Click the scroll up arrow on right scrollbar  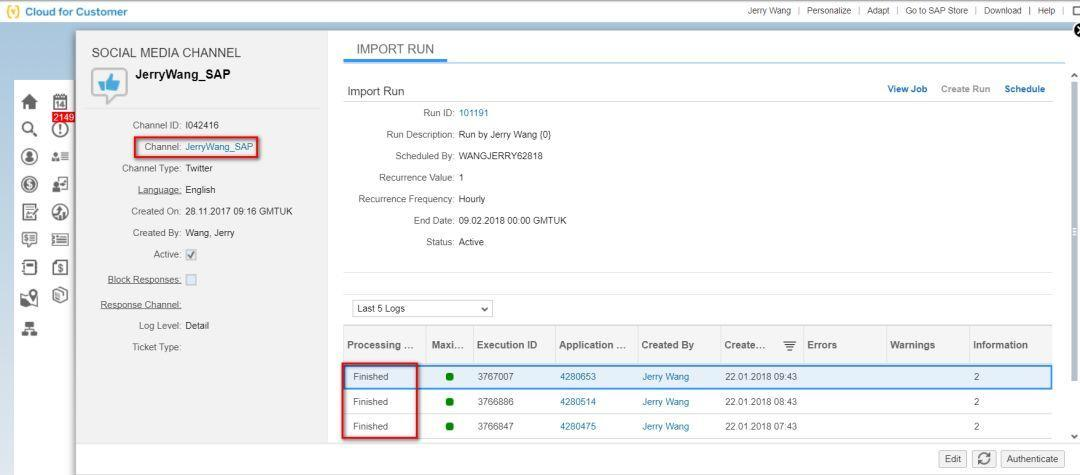1074,75
